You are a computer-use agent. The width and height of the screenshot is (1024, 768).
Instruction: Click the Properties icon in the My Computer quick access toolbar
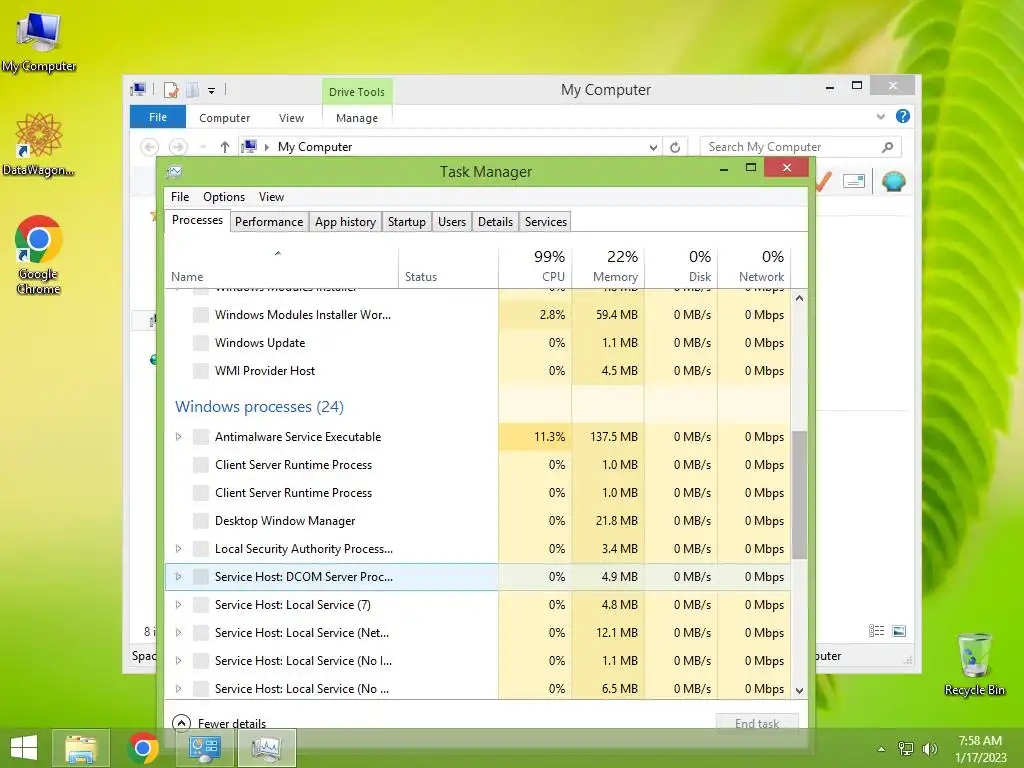171,90
